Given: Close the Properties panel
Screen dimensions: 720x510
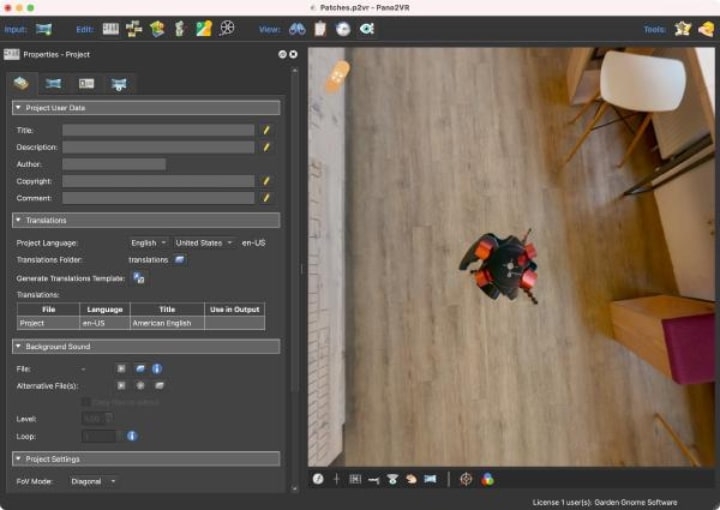Looking at the screenshot, I should point(293,55).
